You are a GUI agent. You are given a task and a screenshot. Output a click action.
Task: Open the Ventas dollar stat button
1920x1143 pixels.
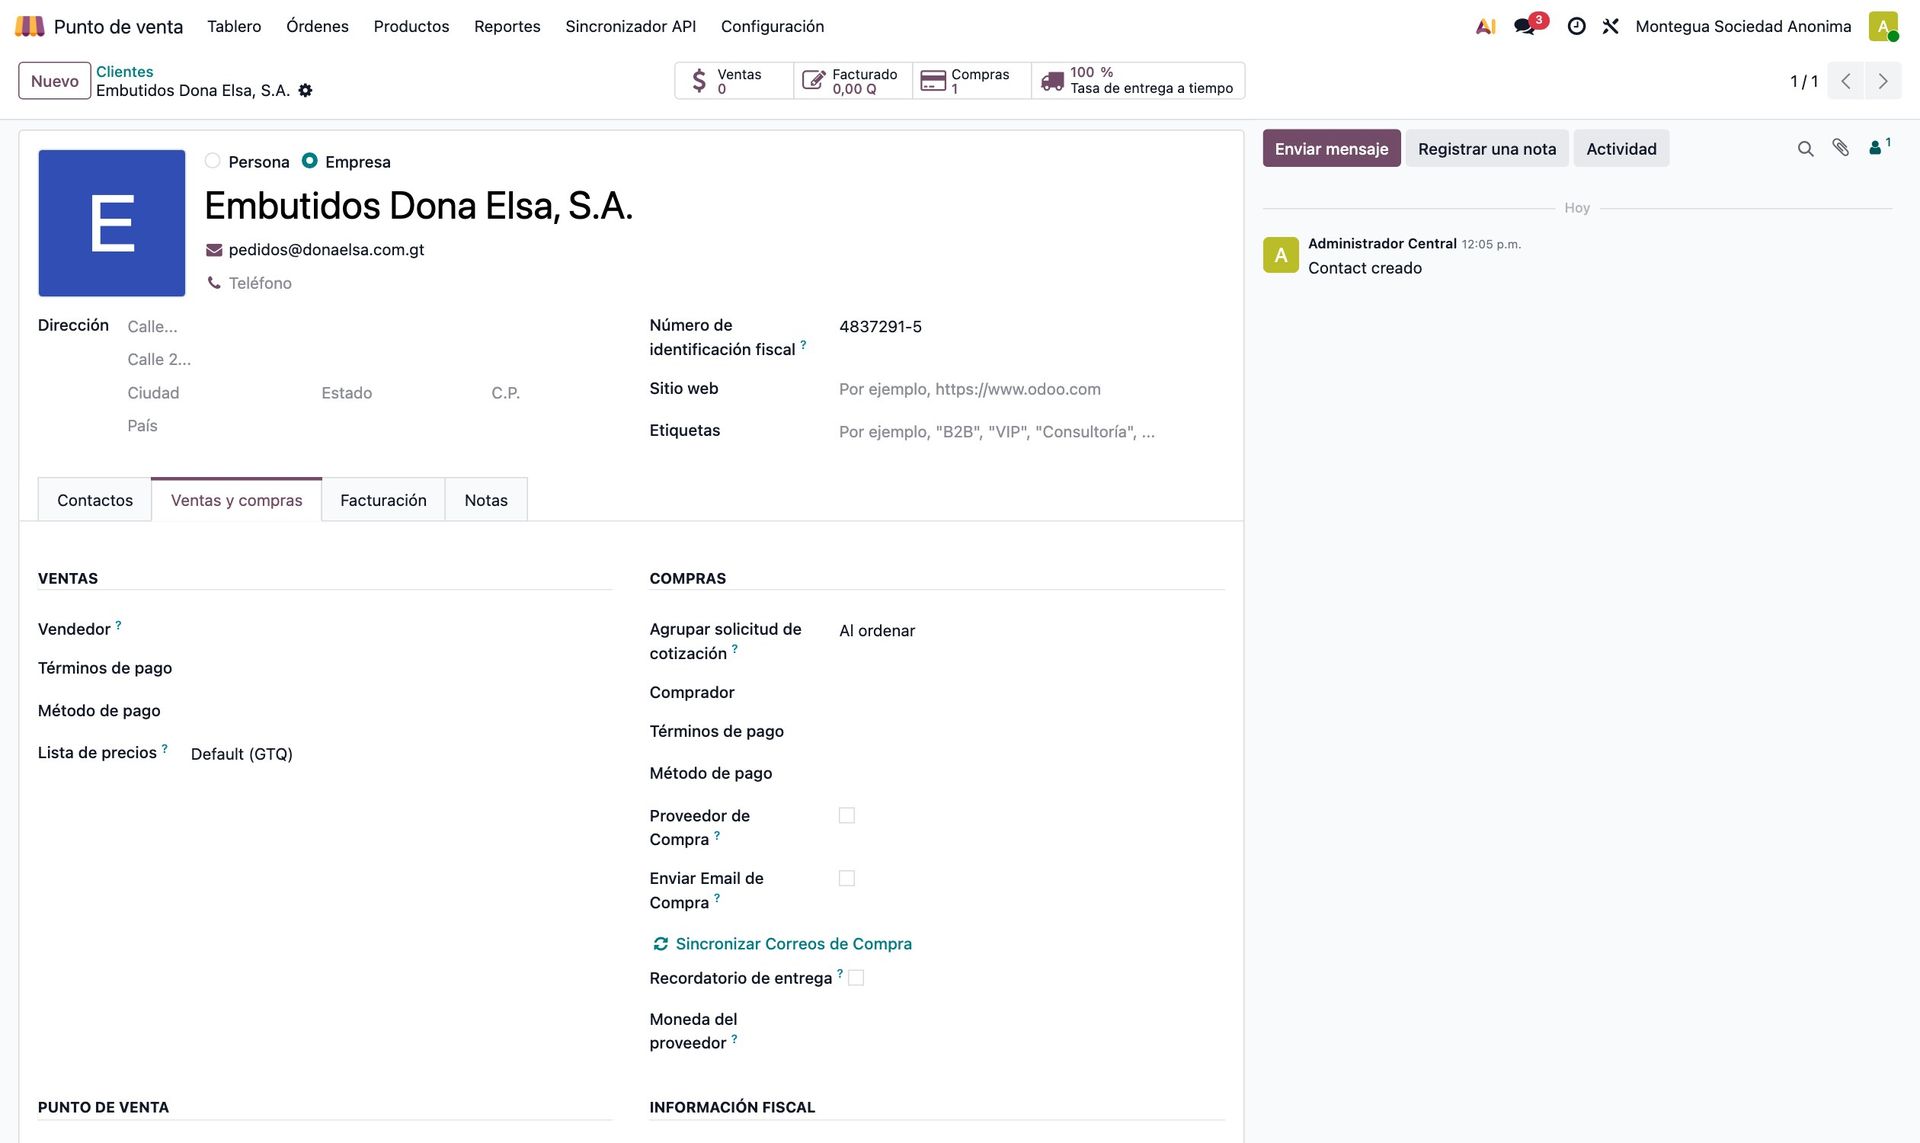point(734,81)
